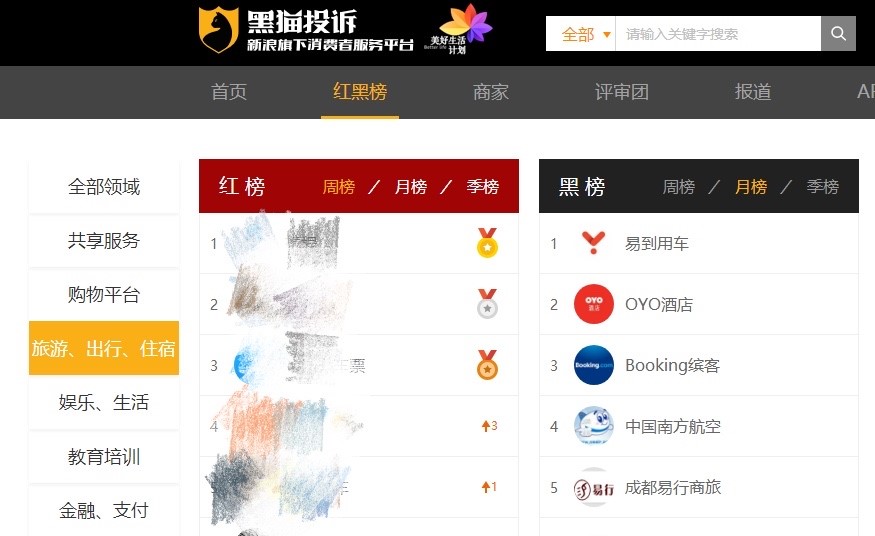Open the 中国南方航空 merchant name
The image size is (875, 536).
pyautogui.click(x=673, y=427)
